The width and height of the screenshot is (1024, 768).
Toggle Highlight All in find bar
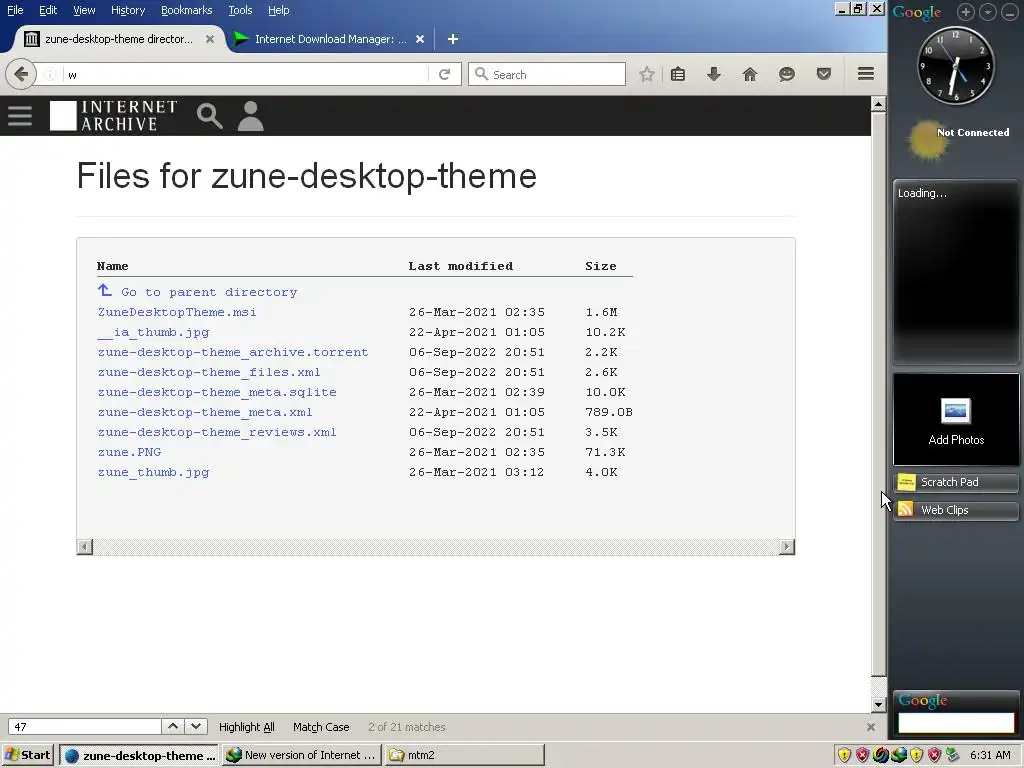pyautogui.click(x=246, y=727)
